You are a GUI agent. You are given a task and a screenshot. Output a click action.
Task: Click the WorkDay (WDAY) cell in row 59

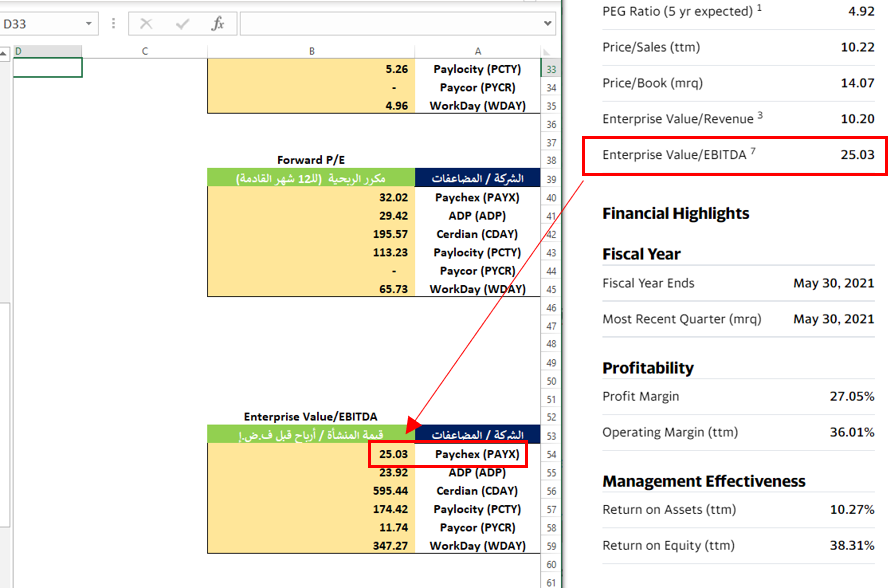pos(478,545)
